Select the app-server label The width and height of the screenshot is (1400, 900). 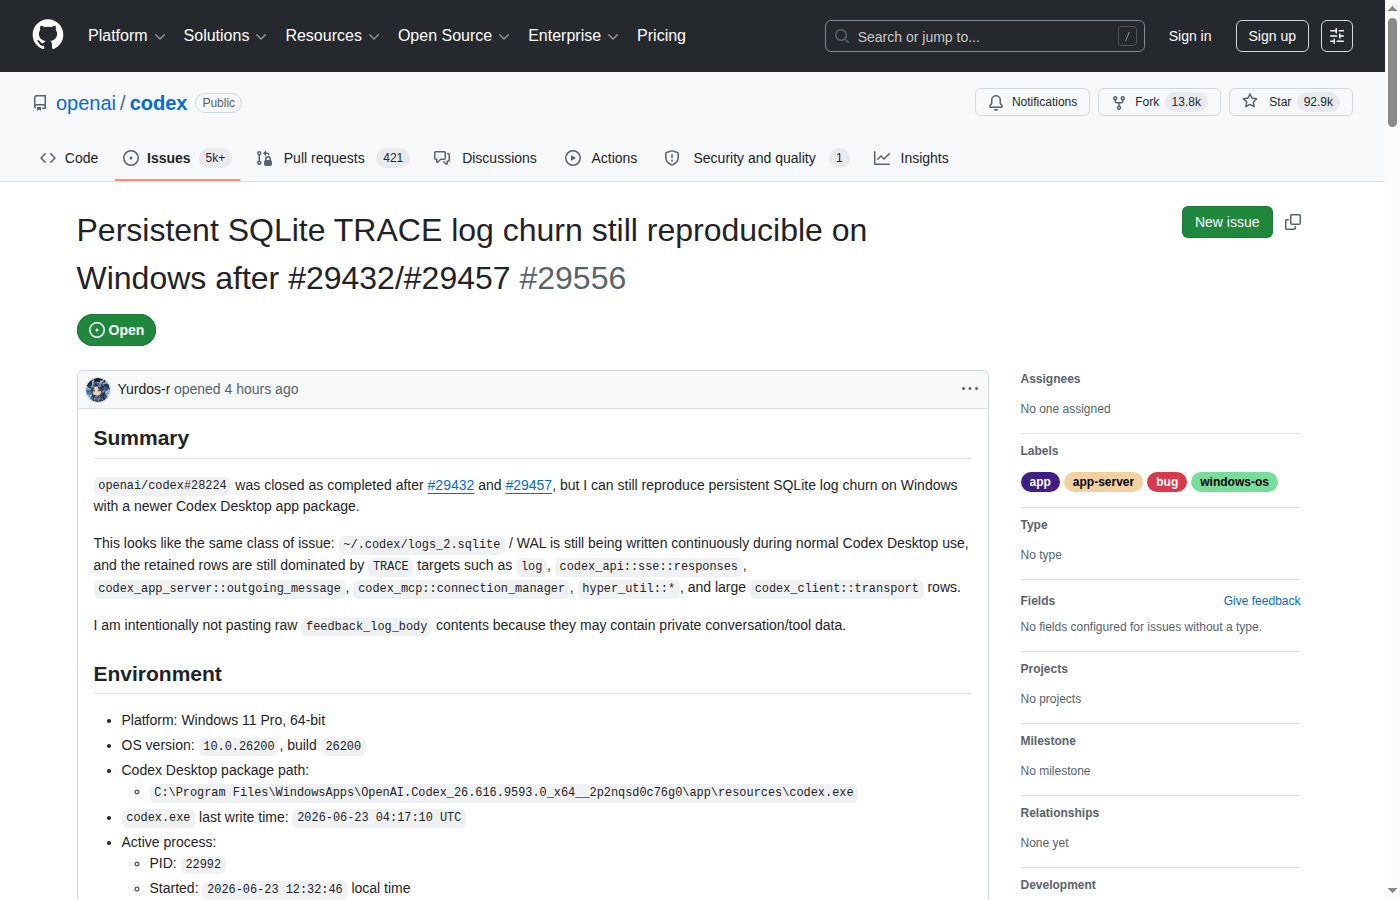pos(1103,482)
